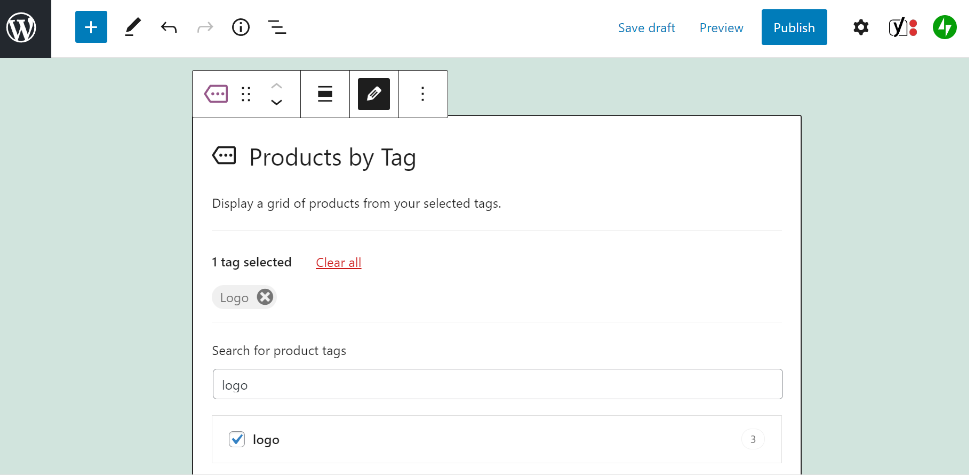Click the blue add block plus button
This screenshot has width=969, height=475.
[x=91, y=28]
